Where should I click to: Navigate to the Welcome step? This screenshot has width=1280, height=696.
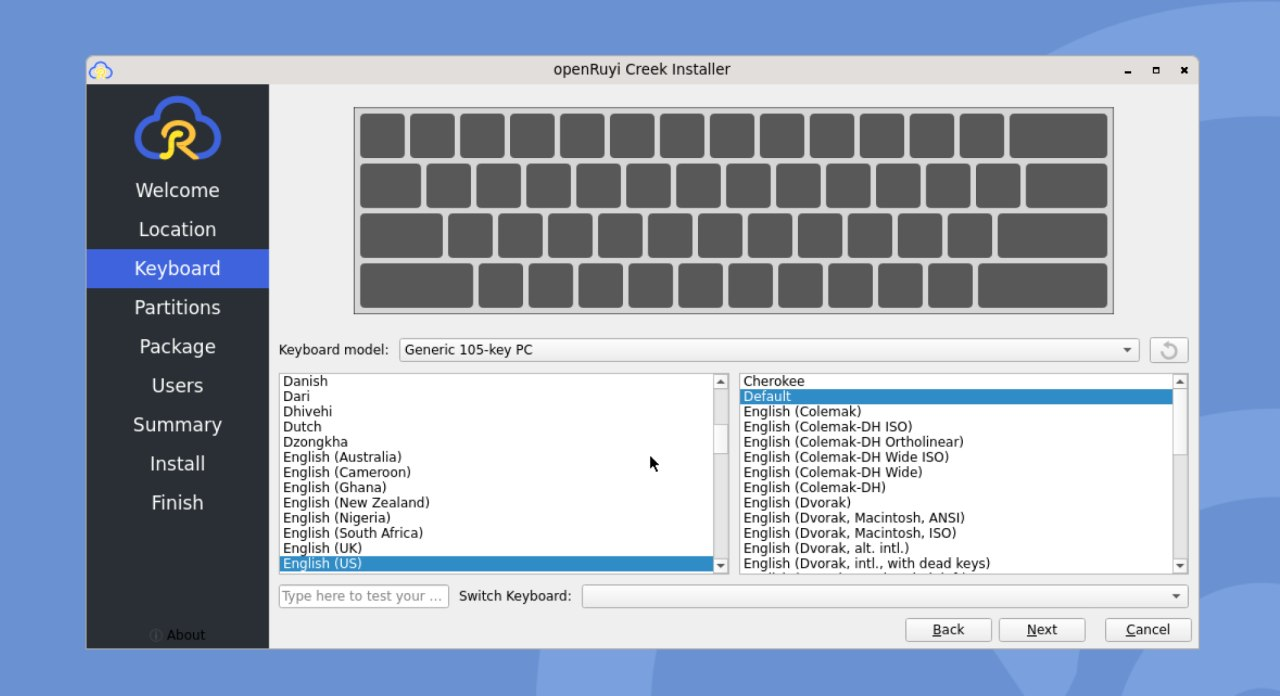177,190
